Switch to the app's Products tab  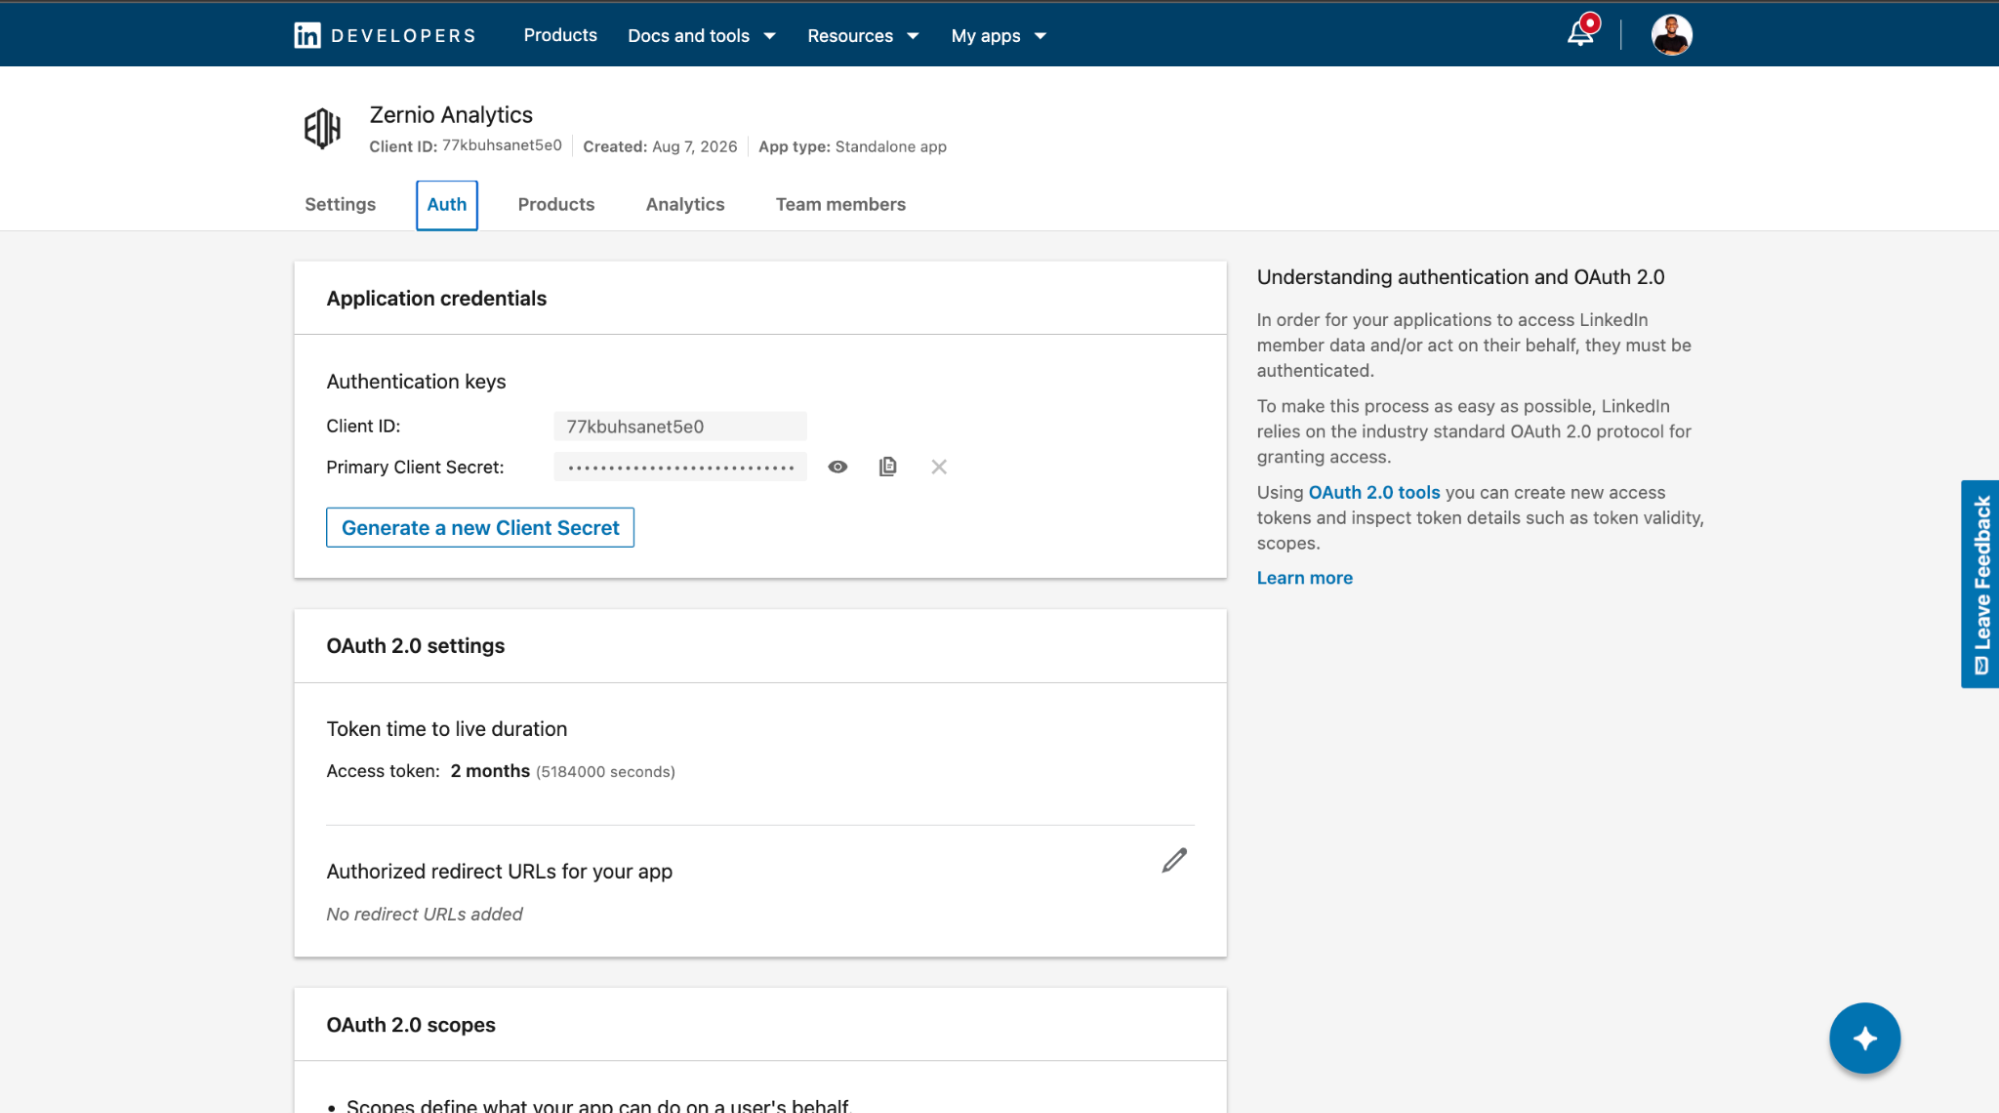556,204
